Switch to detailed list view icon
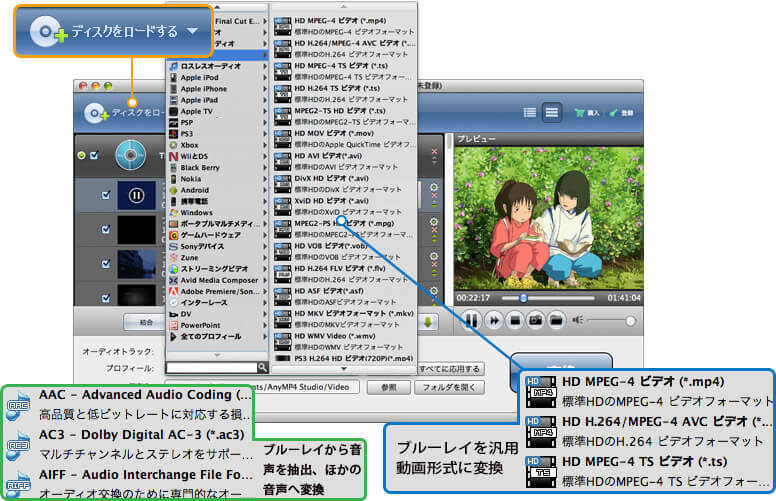The height and width of the screenshot is (501, 776). (551, 112)
